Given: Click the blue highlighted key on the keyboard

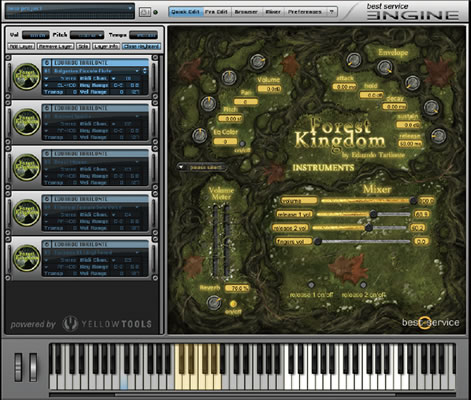Looking at the screenshot, I should click(124, 382).
